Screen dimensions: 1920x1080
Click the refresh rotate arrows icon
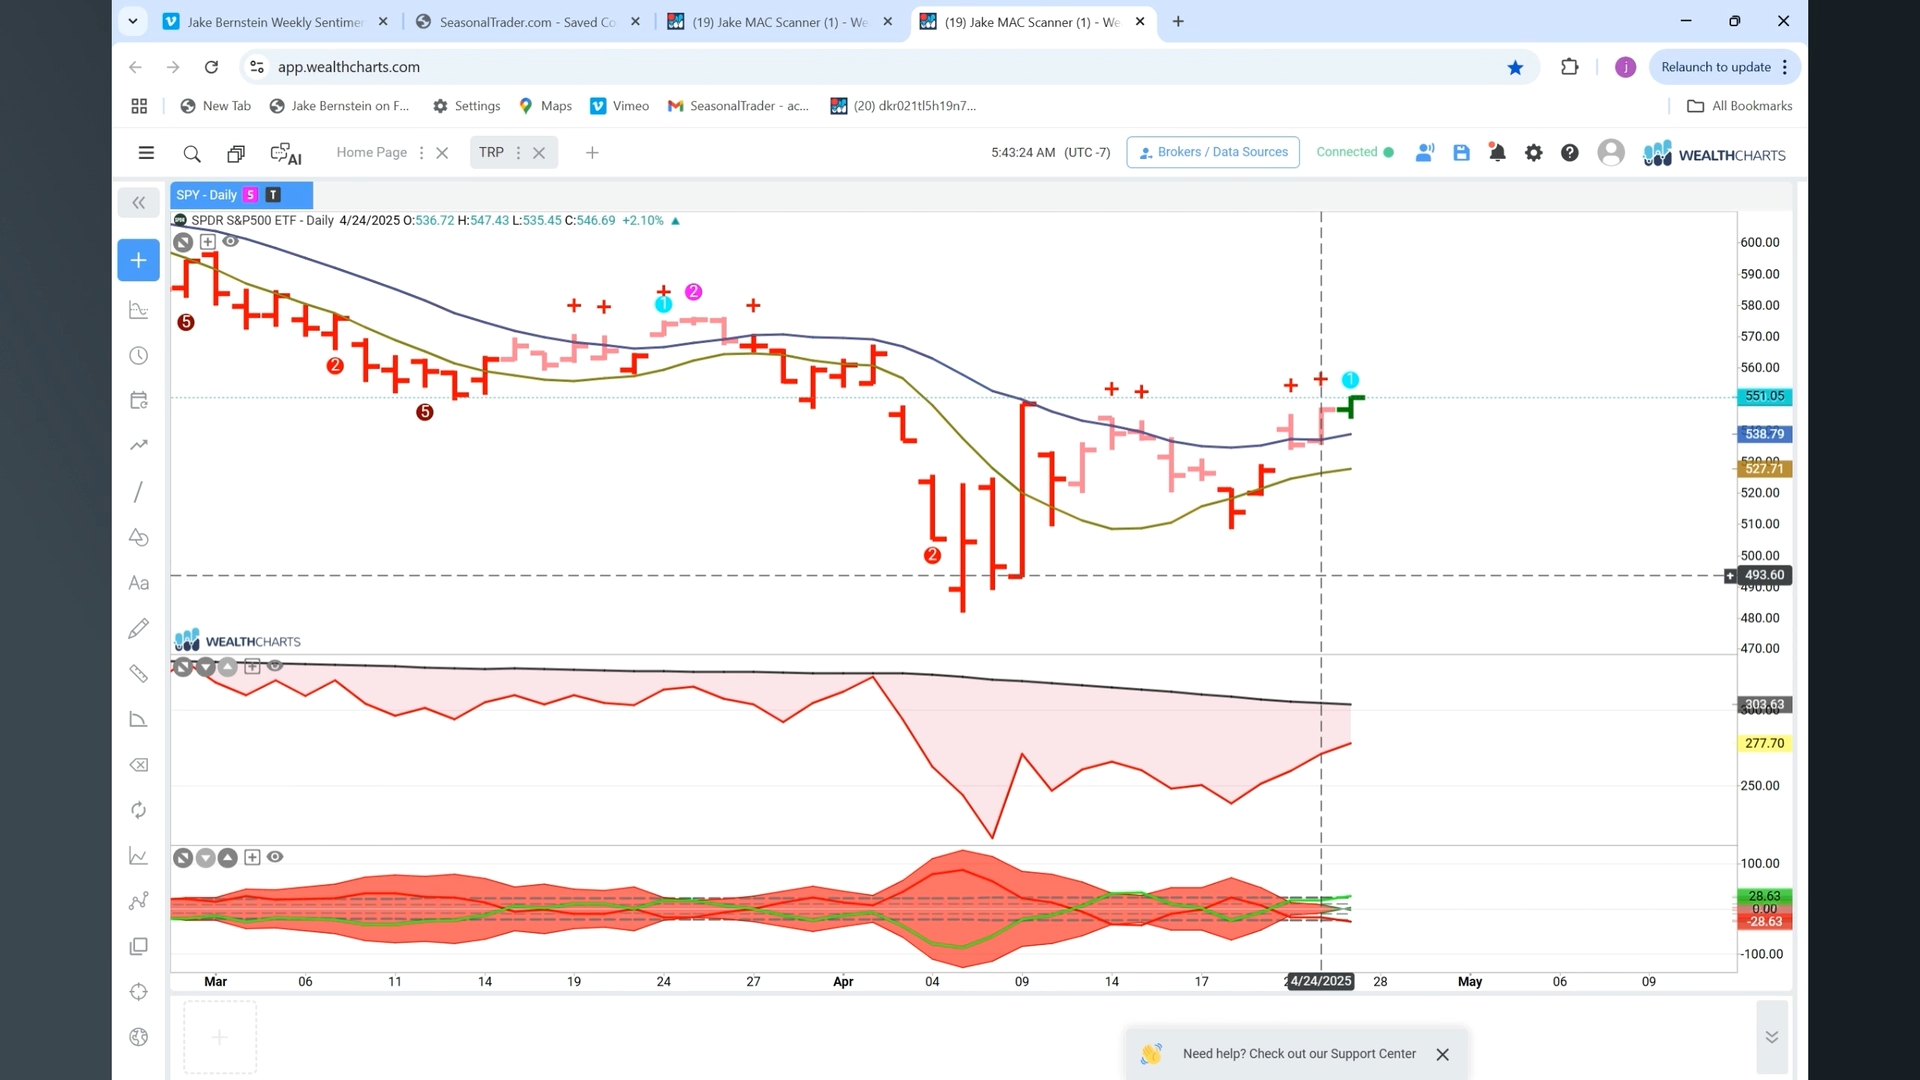(x=139, y=810)
